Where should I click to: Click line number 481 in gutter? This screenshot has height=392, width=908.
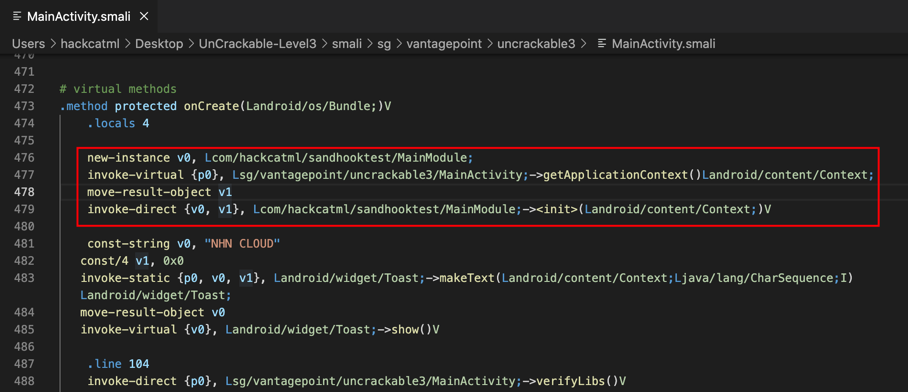pos(24,244)
